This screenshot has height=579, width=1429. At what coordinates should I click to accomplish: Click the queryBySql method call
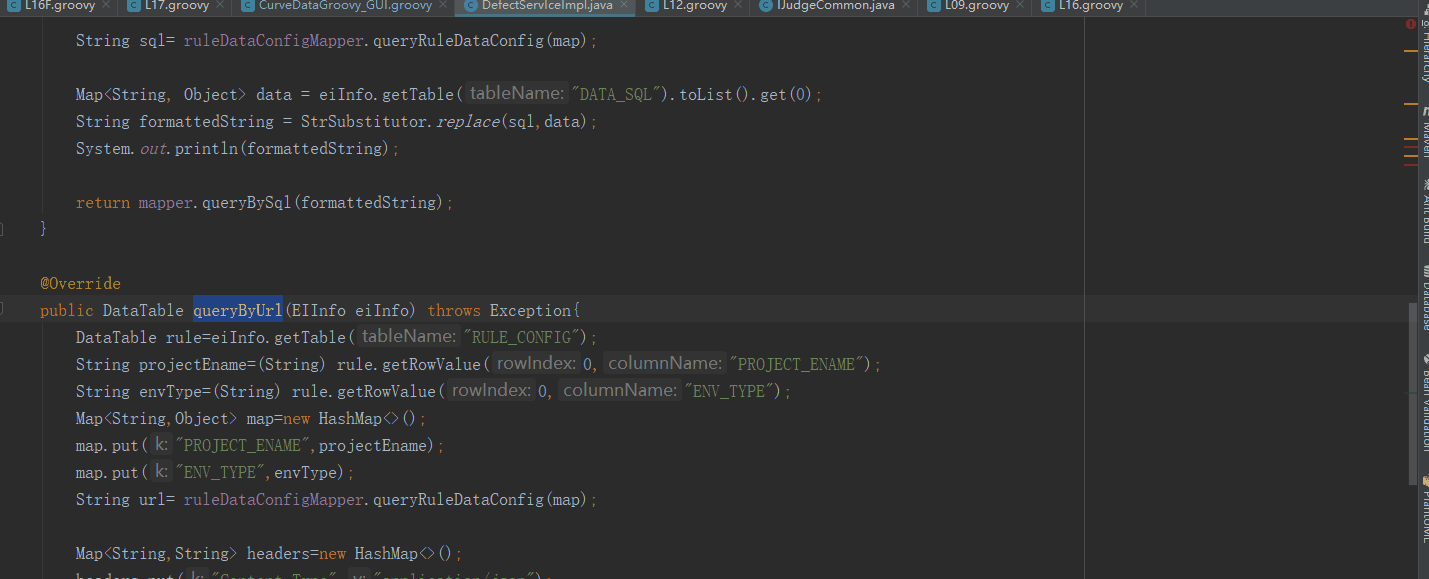246,203
